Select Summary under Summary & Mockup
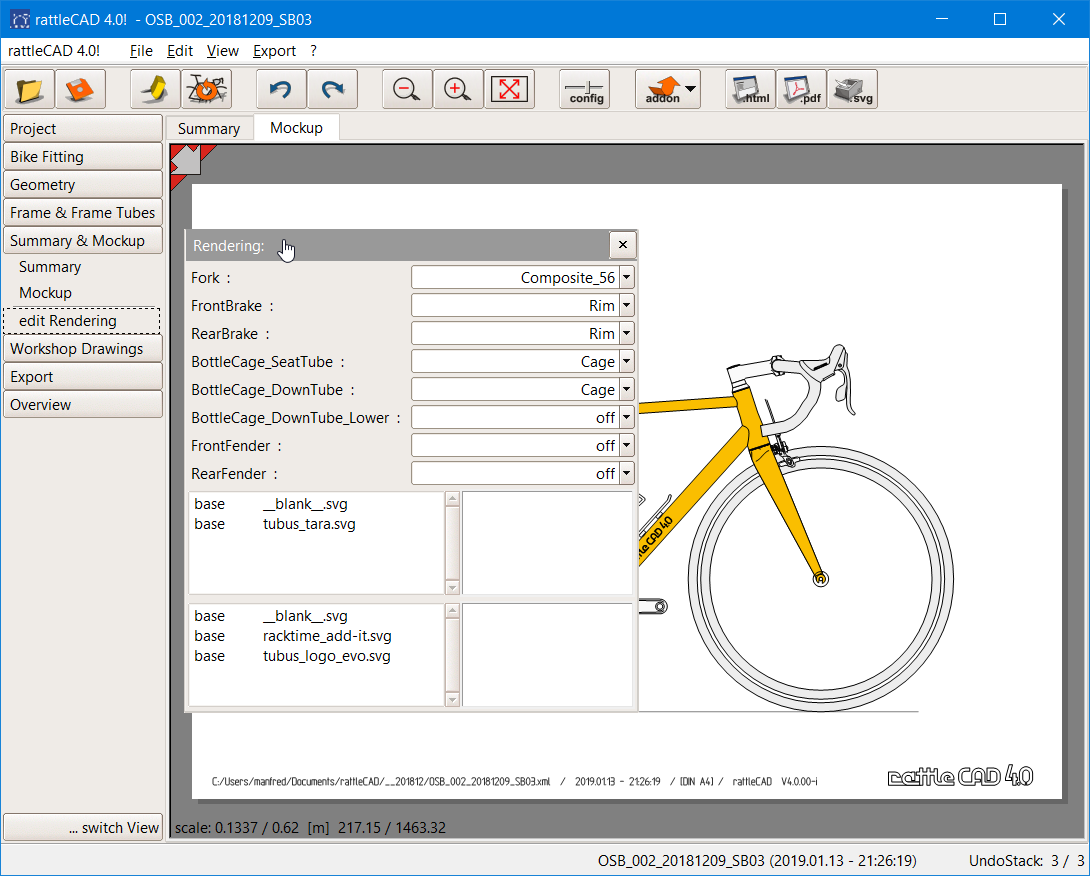Viewport: 1090px width, 876px height. 50,267
